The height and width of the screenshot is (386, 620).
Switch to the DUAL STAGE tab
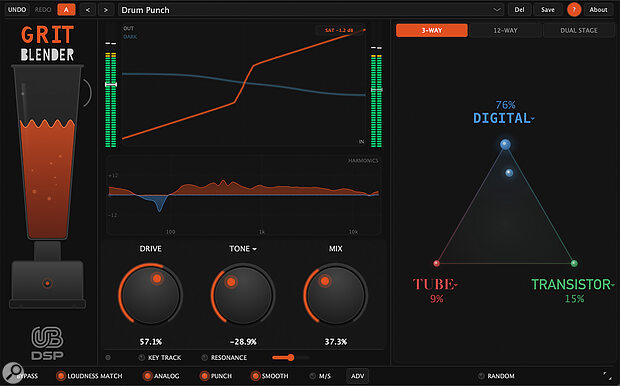pos(579,30)
